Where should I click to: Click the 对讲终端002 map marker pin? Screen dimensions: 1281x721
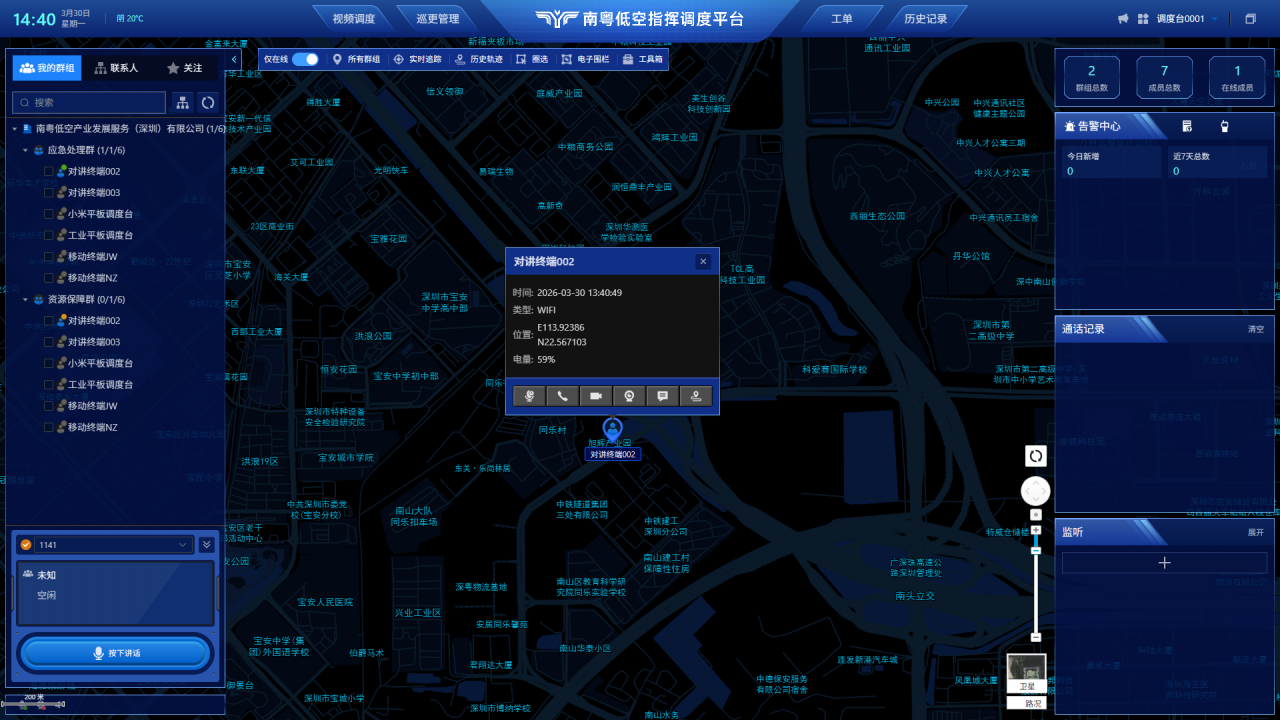(612, 430)
